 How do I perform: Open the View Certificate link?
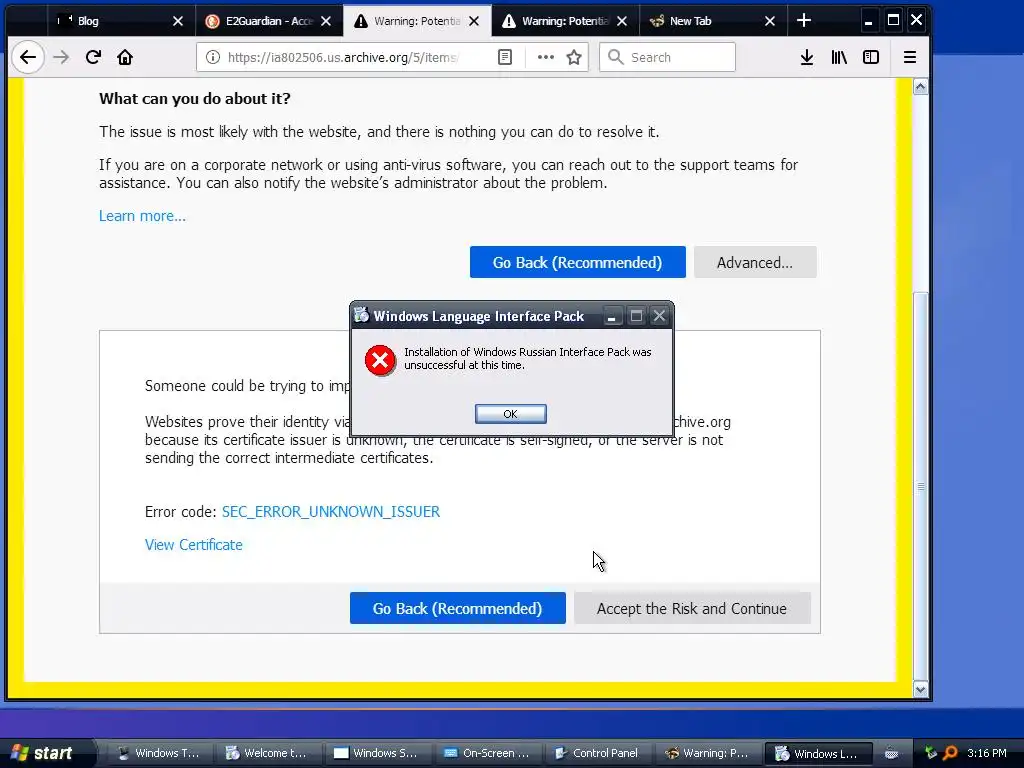[x=193, y=545]
